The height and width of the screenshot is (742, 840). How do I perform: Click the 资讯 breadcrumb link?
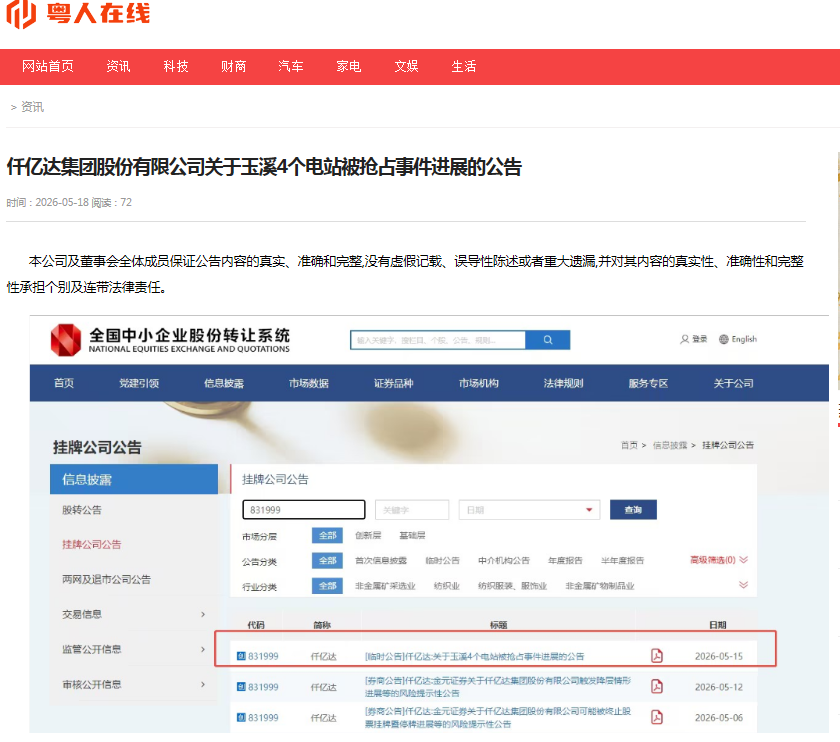32,107
